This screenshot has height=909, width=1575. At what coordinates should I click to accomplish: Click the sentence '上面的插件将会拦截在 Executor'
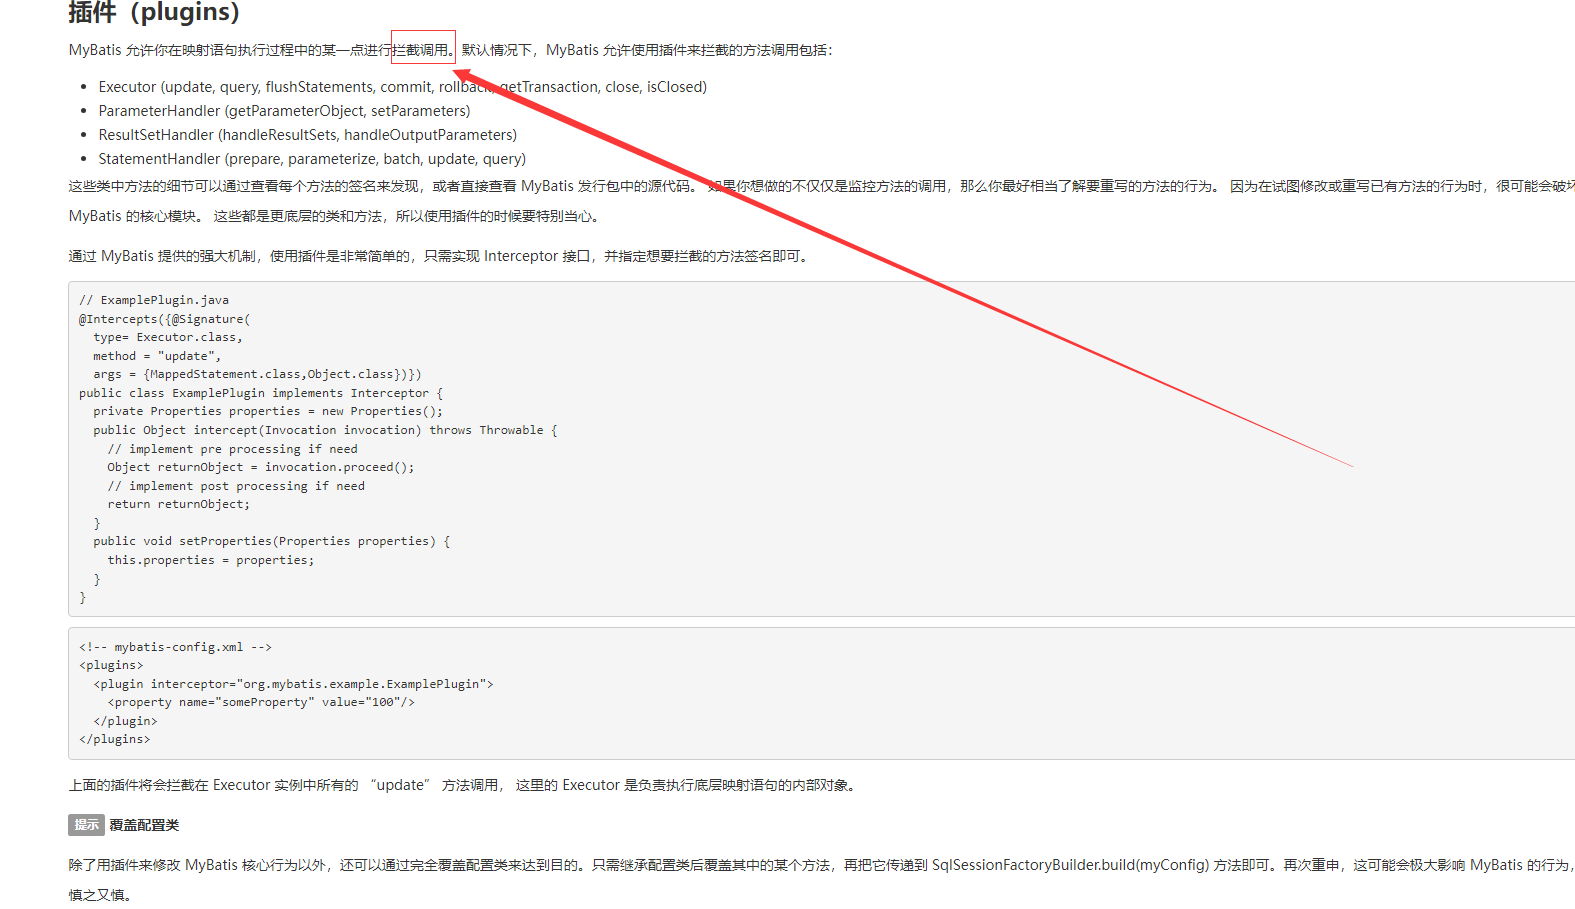click(464, 785)
